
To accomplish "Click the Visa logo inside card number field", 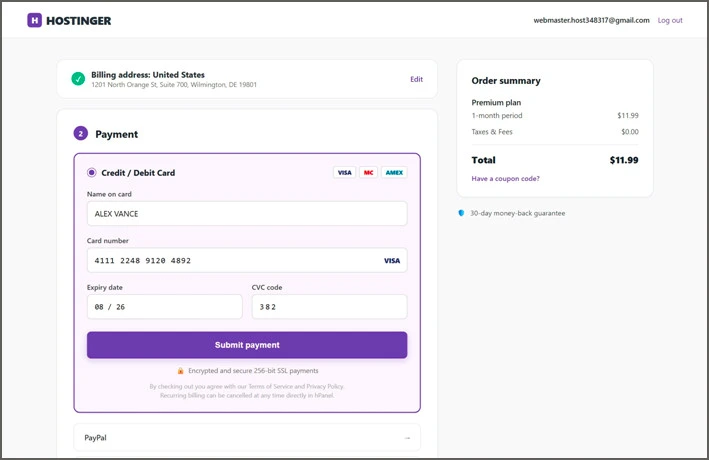I will 392,261.
